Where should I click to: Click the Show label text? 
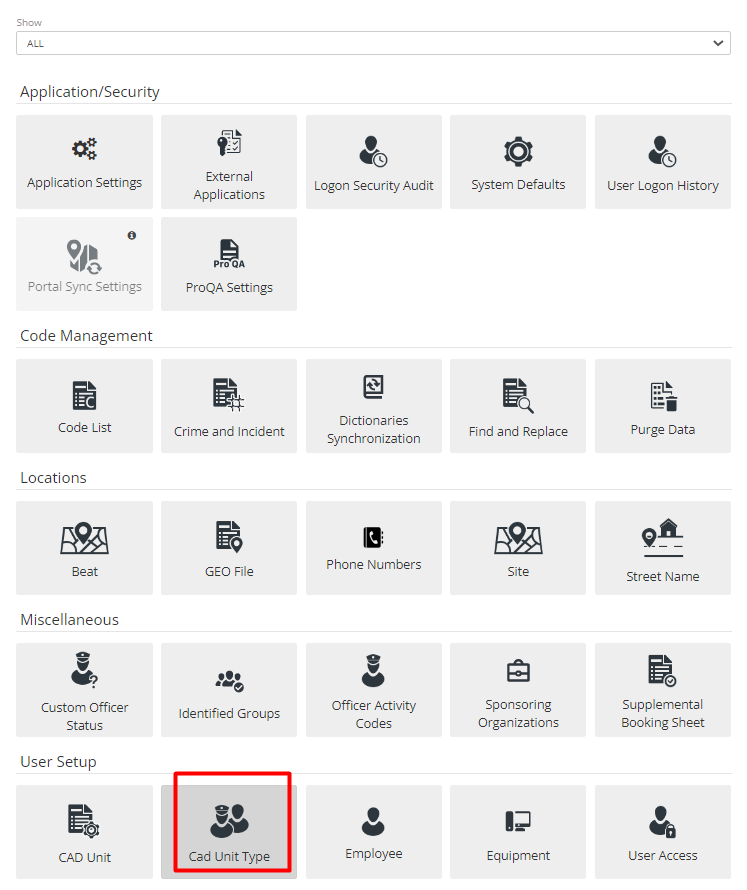[x=29, y=23]
